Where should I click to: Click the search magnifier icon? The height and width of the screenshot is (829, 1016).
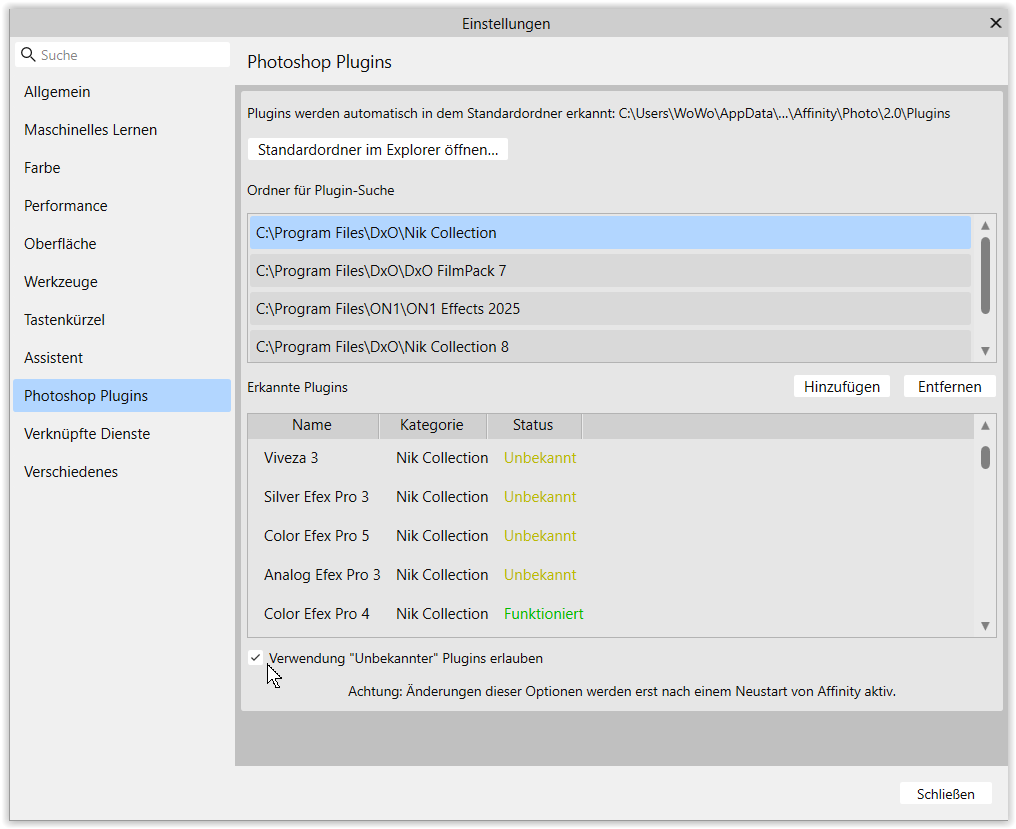28,55
